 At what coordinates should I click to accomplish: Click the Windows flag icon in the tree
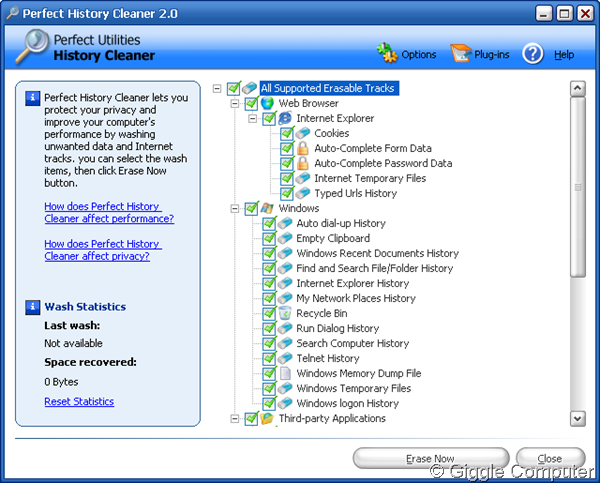[x=267, y=208]
